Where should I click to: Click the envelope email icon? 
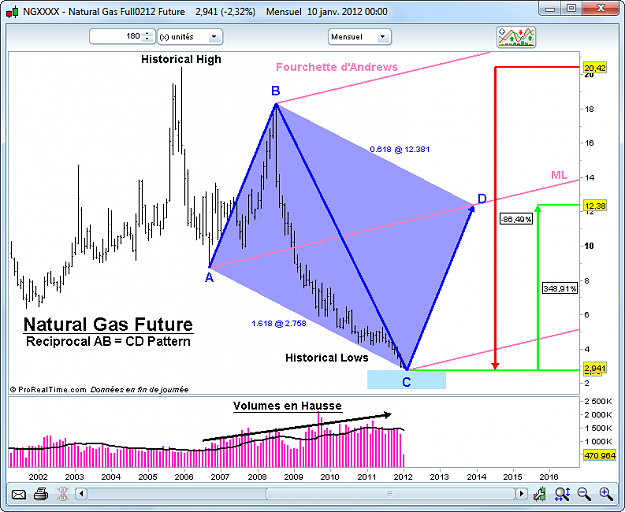tap(19, 494)
